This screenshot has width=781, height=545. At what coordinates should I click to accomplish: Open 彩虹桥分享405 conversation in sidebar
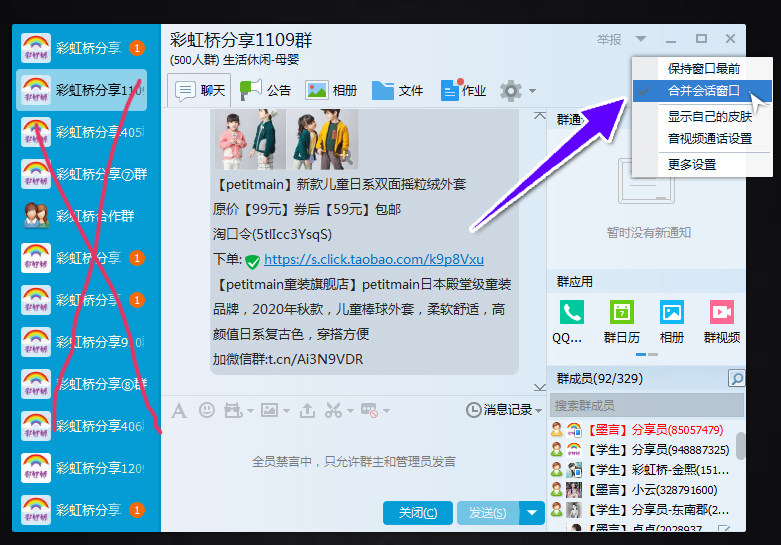(82, 132)
